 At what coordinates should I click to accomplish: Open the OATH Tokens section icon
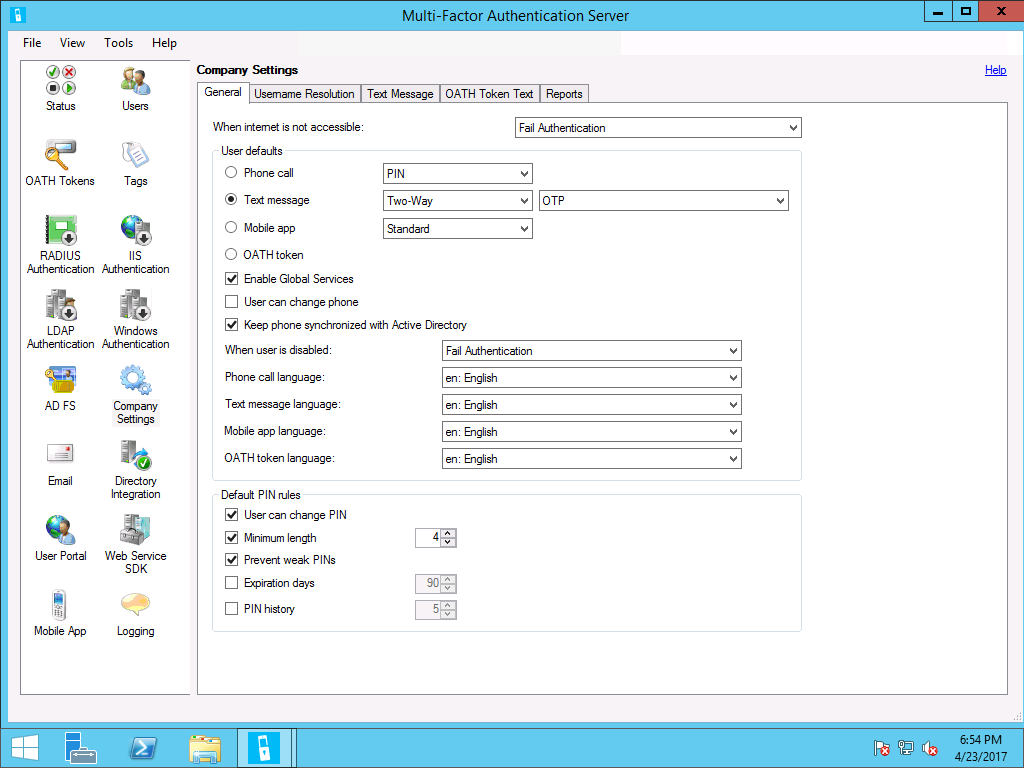tap(60, 155)
